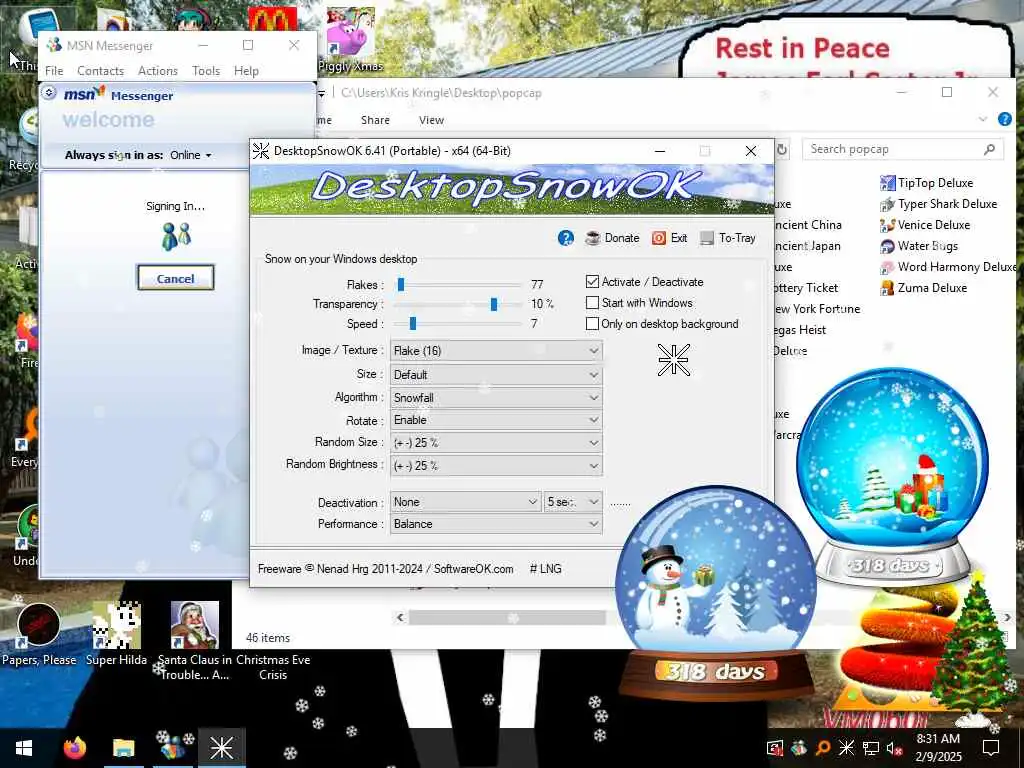Open the Windows Start button
This screenshot has width=1024, height=768.
tap(24, 748)
